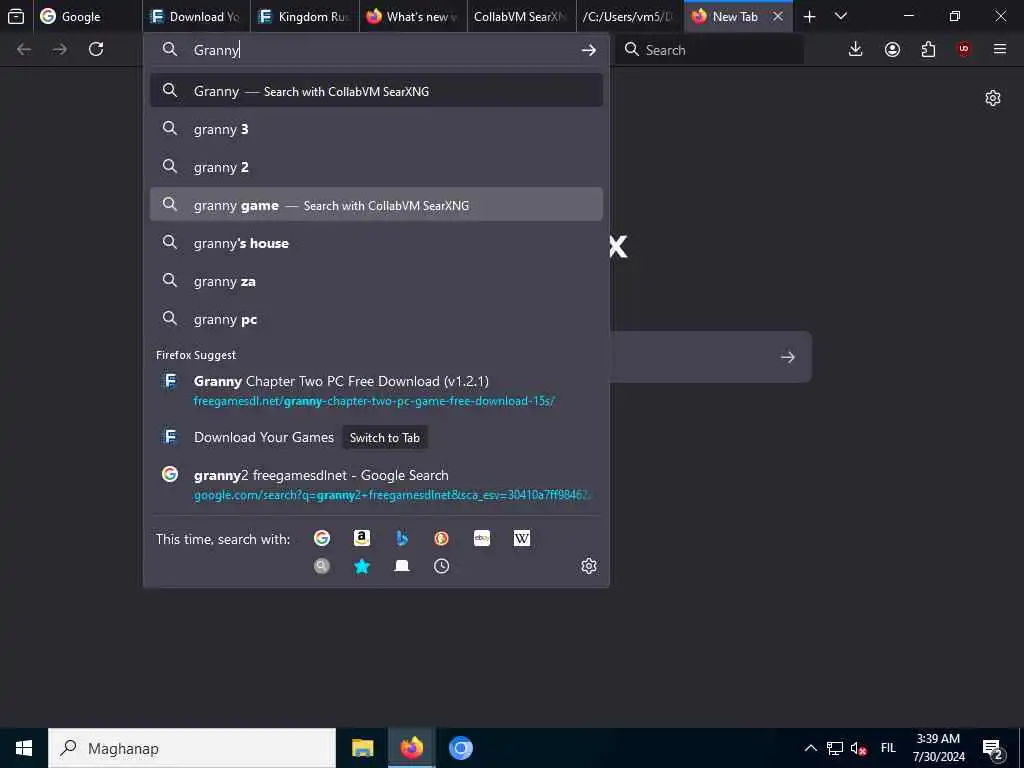Screen dimensions: 1024x768
Task: Open the 3:39 AM clock in taskbar
Action: (x=938, y=748)
